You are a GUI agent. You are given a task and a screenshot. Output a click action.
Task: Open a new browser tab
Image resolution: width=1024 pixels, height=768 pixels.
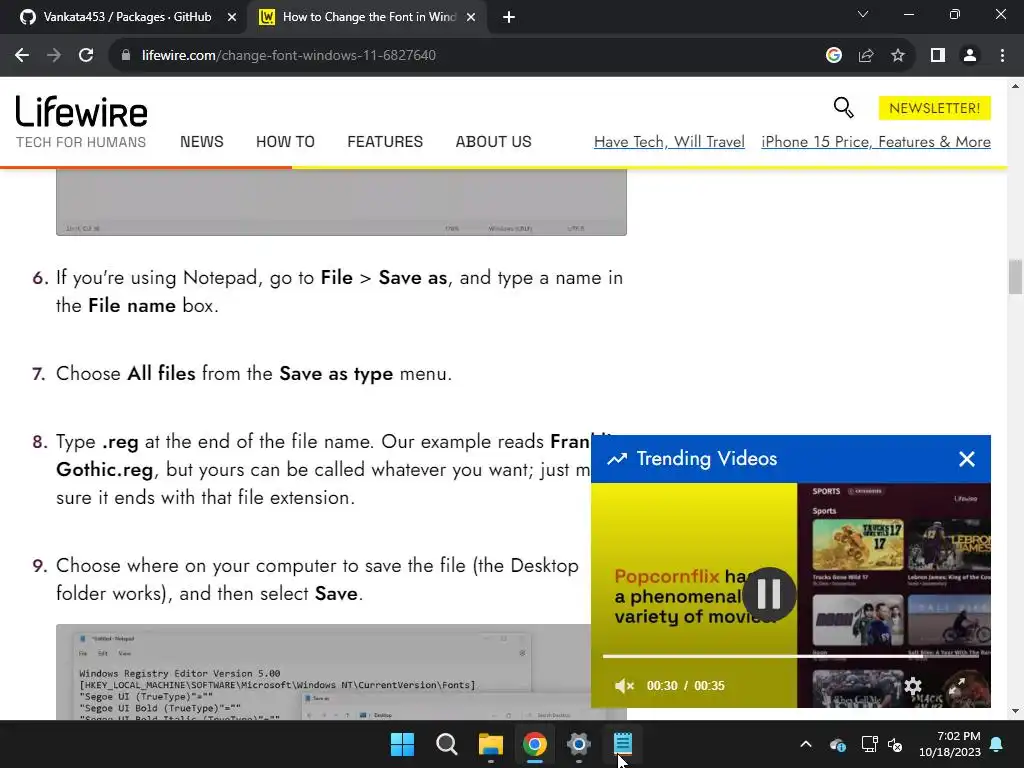[509, 17]
